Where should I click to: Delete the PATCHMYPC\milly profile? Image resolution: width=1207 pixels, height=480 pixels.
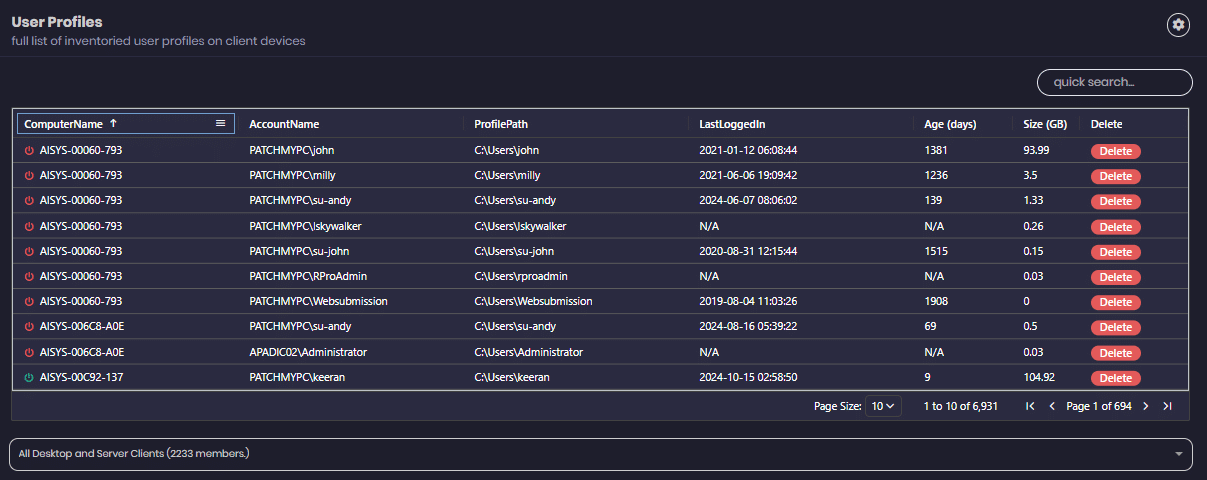click(x=1115, y=176)
